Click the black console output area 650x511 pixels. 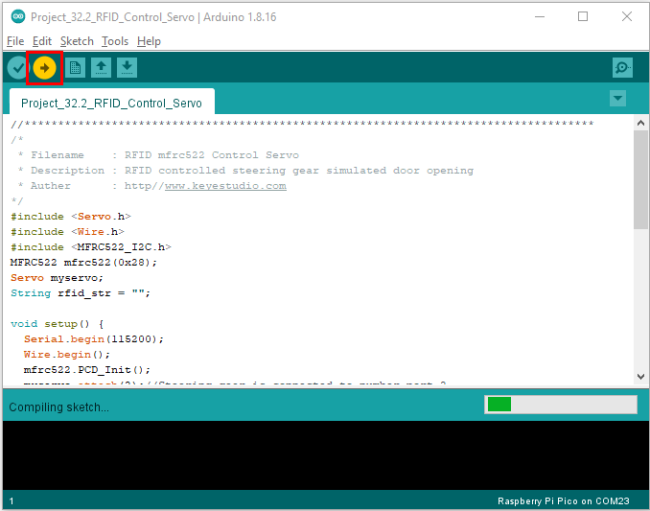click(x=325, y=455)
